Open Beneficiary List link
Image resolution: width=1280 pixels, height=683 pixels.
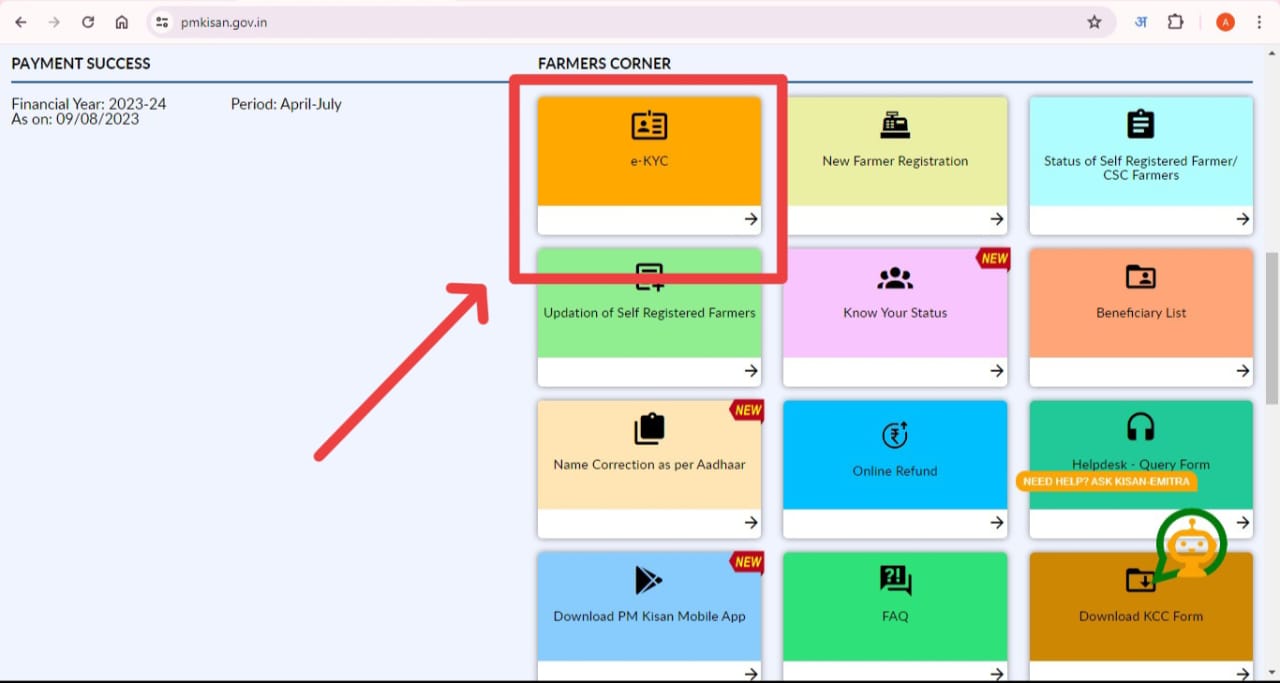[1141, 312]
